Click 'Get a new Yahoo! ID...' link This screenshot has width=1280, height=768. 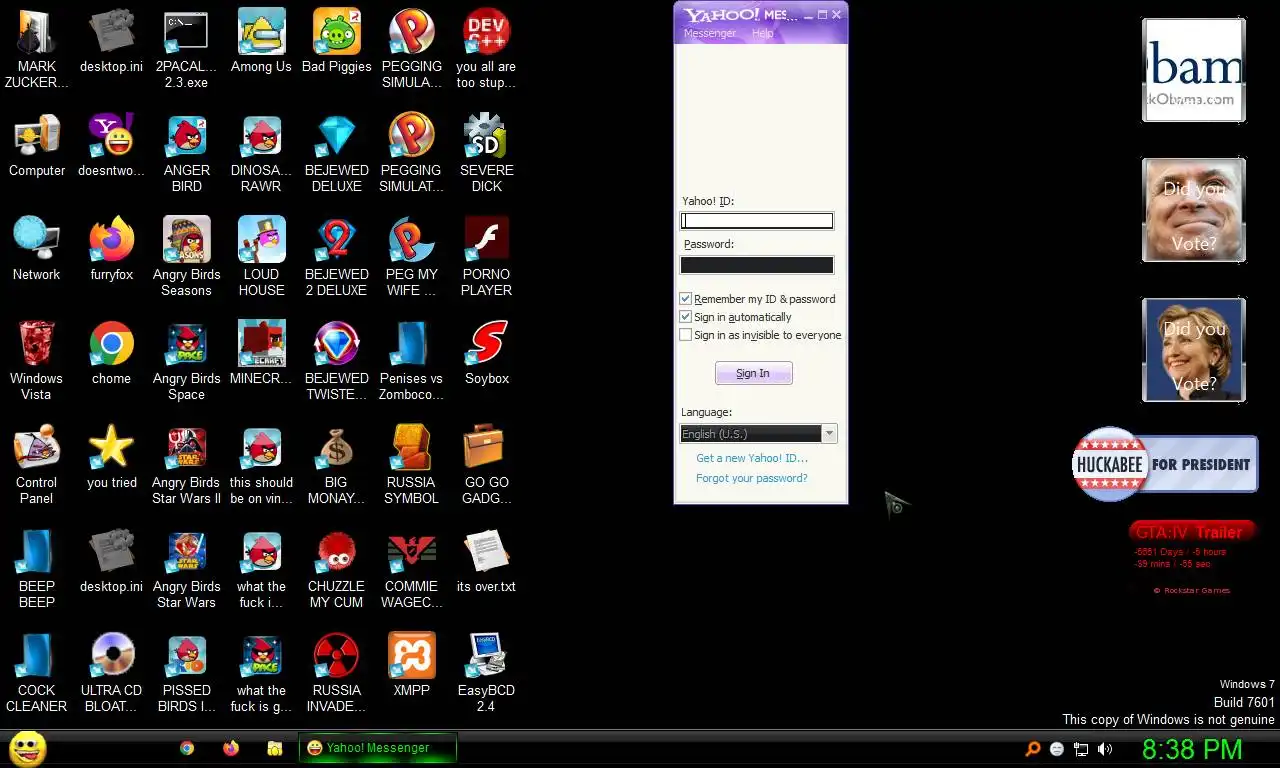752,458
